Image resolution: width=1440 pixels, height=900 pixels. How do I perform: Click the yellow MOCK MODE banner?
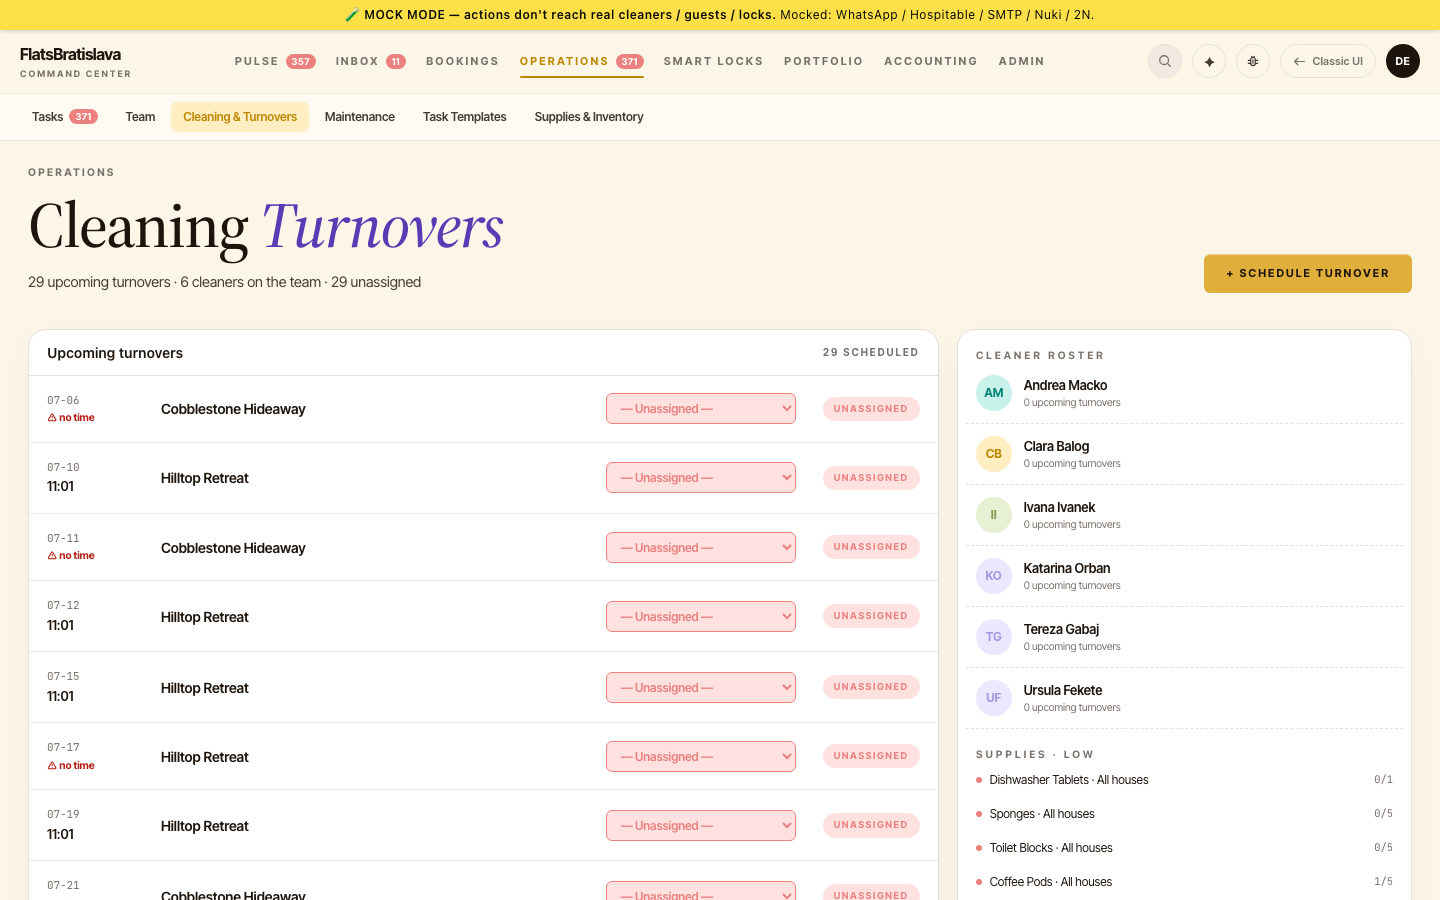pyautogui.click(x=720, y=15)
